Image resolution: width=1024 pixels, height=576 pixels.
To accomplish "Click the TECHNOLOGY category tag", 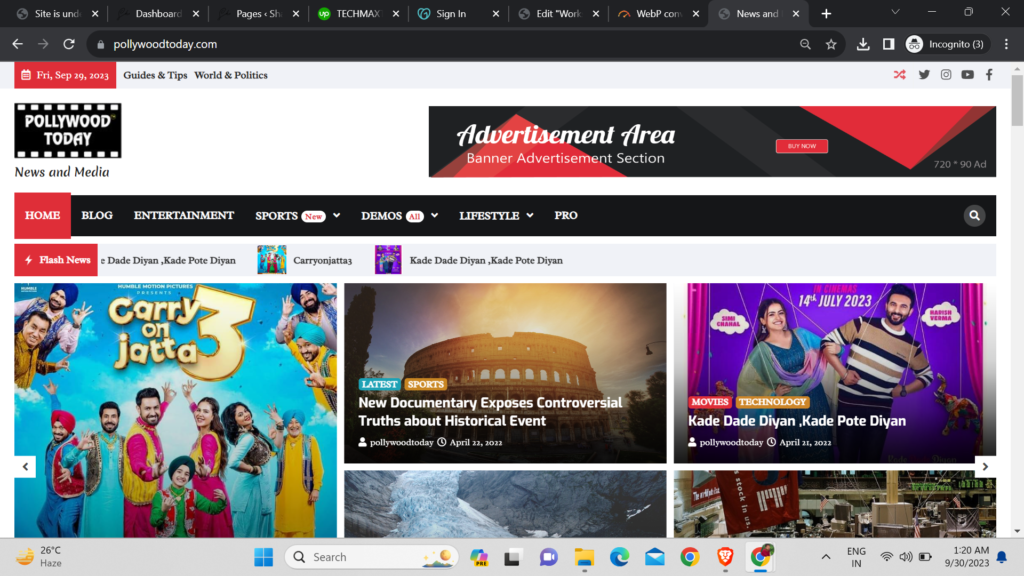I will click(x=772, y=402).
